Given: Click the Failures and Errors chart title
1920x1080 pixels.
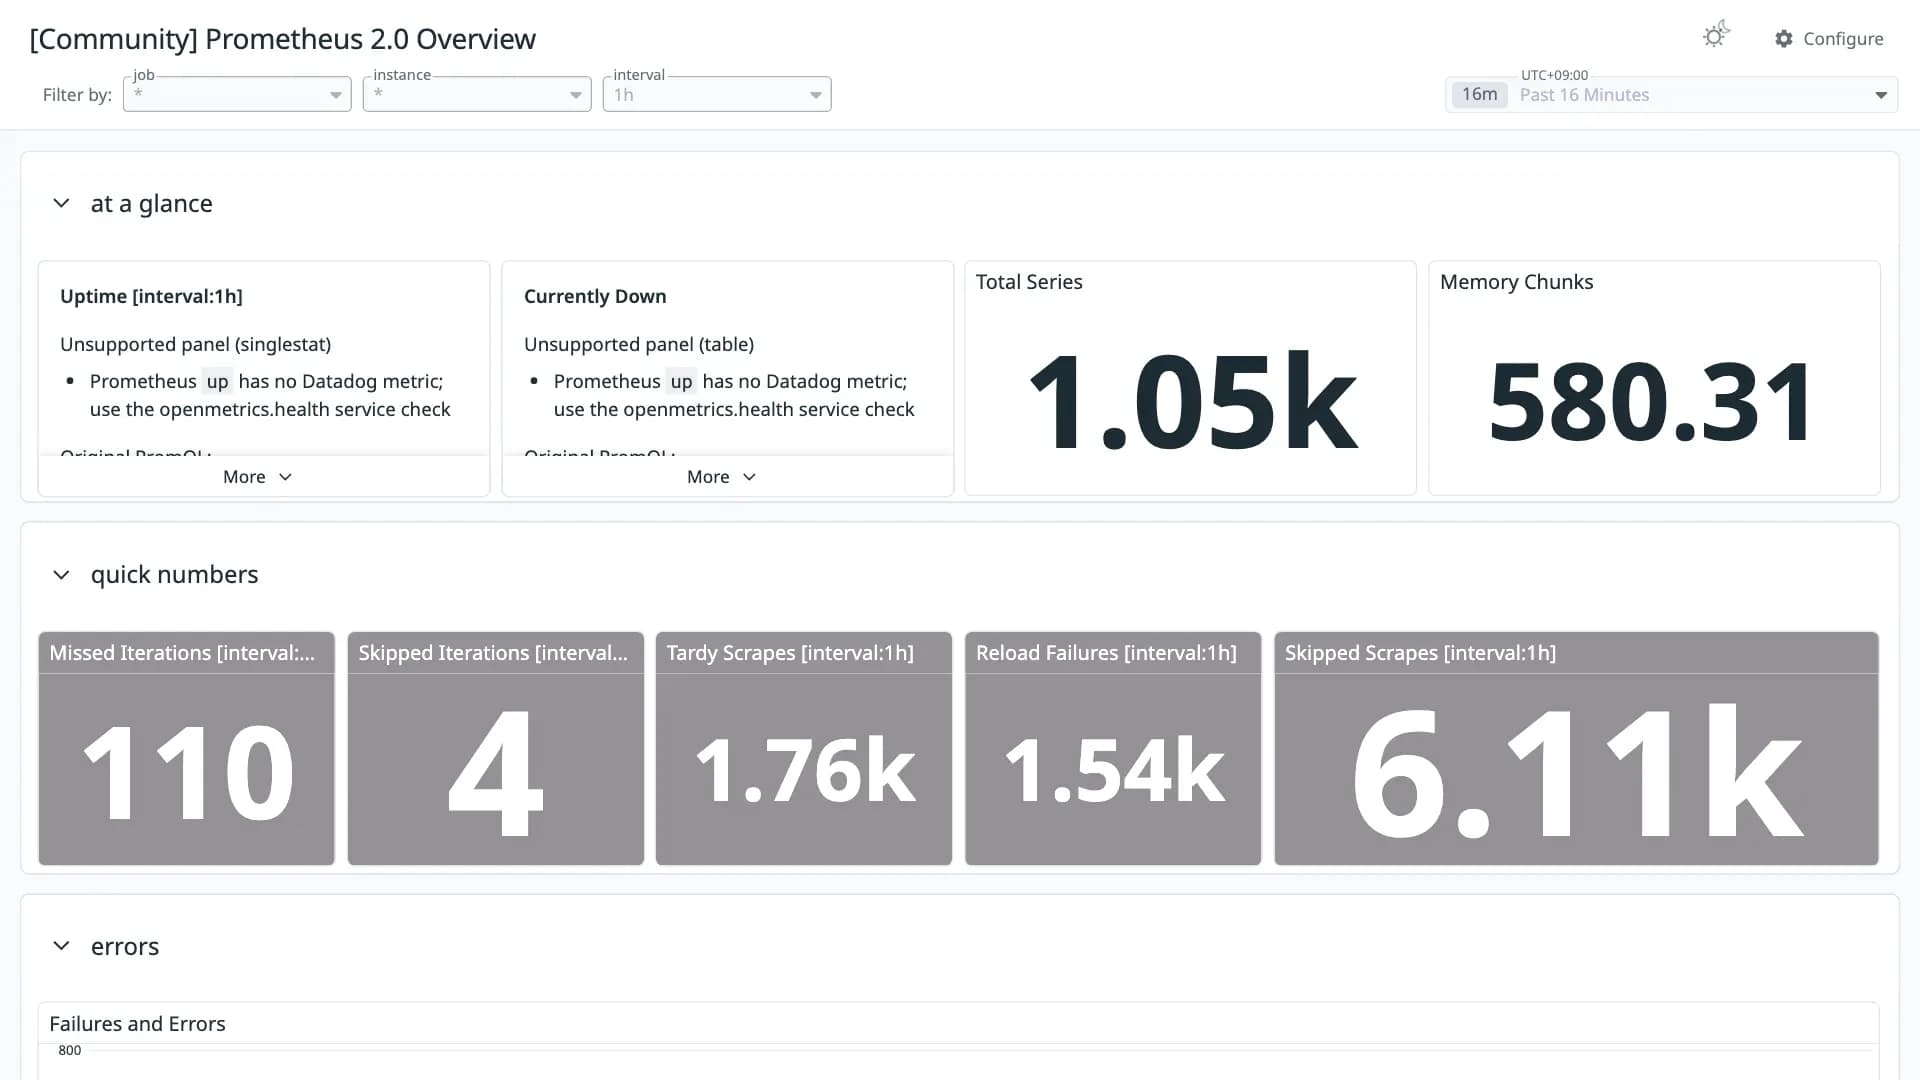Looking at the screenshot, I should click(x=137, y=1024).
